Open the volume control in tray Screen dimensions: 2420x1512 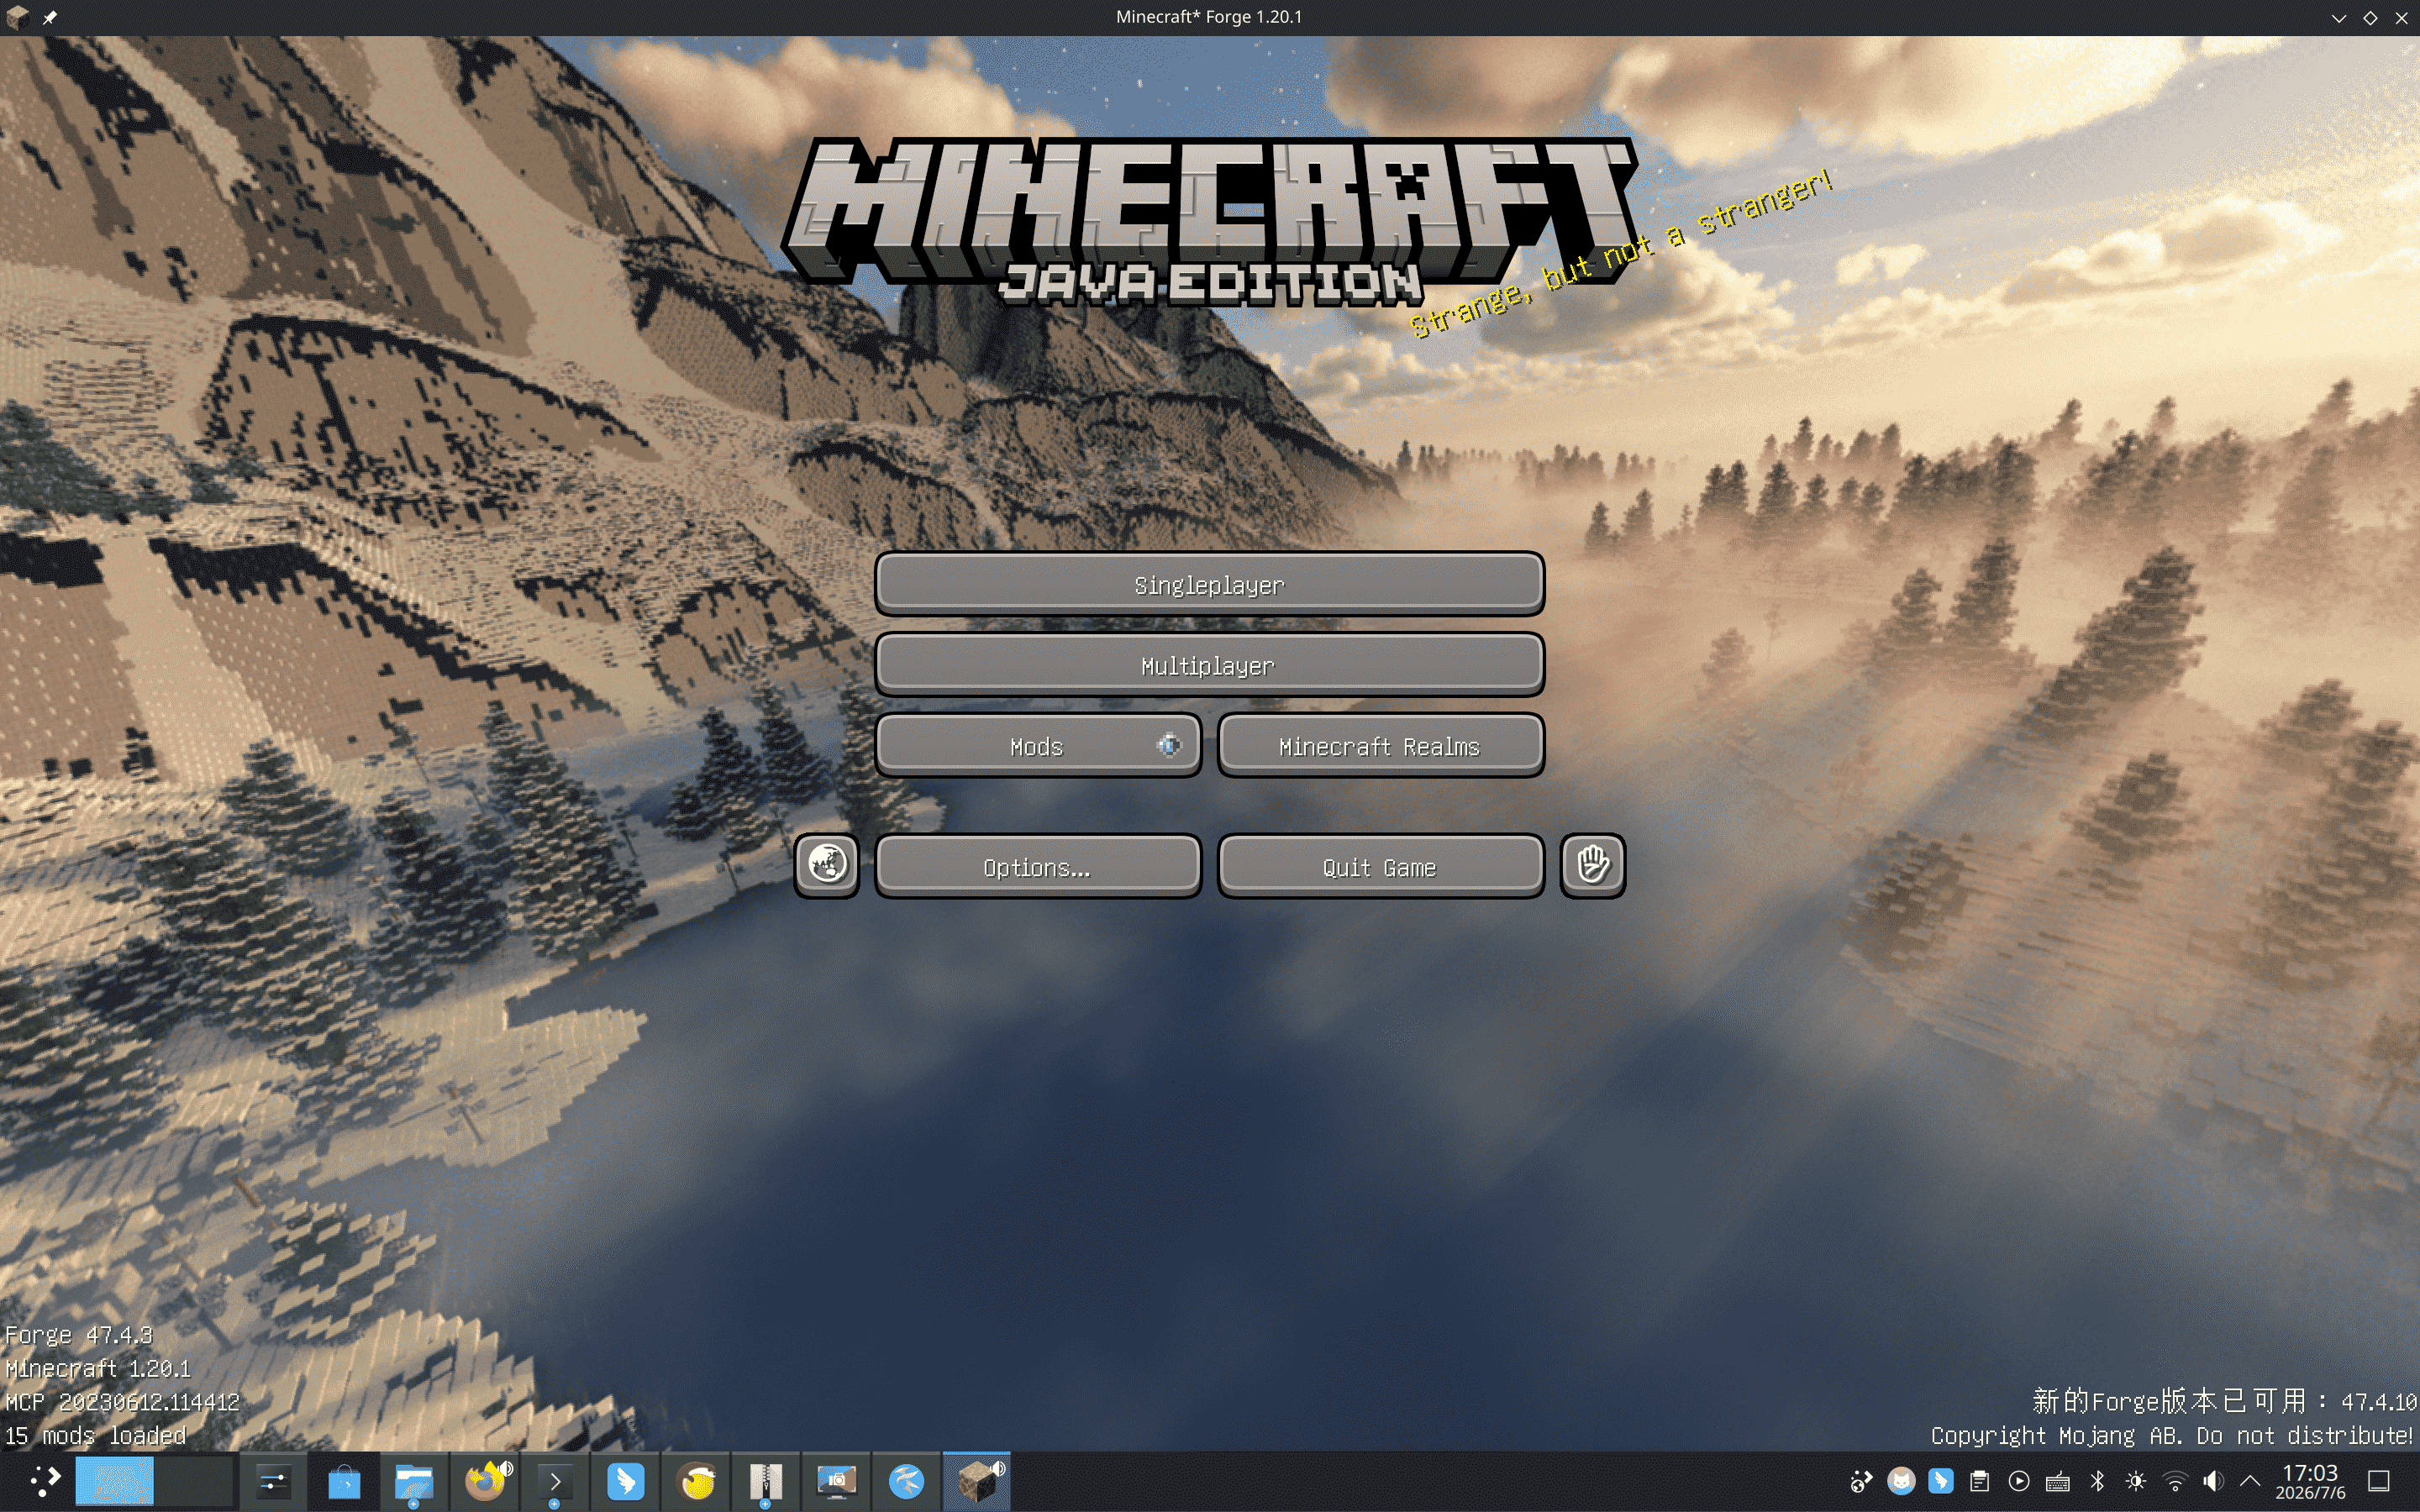(2214, 1481)
